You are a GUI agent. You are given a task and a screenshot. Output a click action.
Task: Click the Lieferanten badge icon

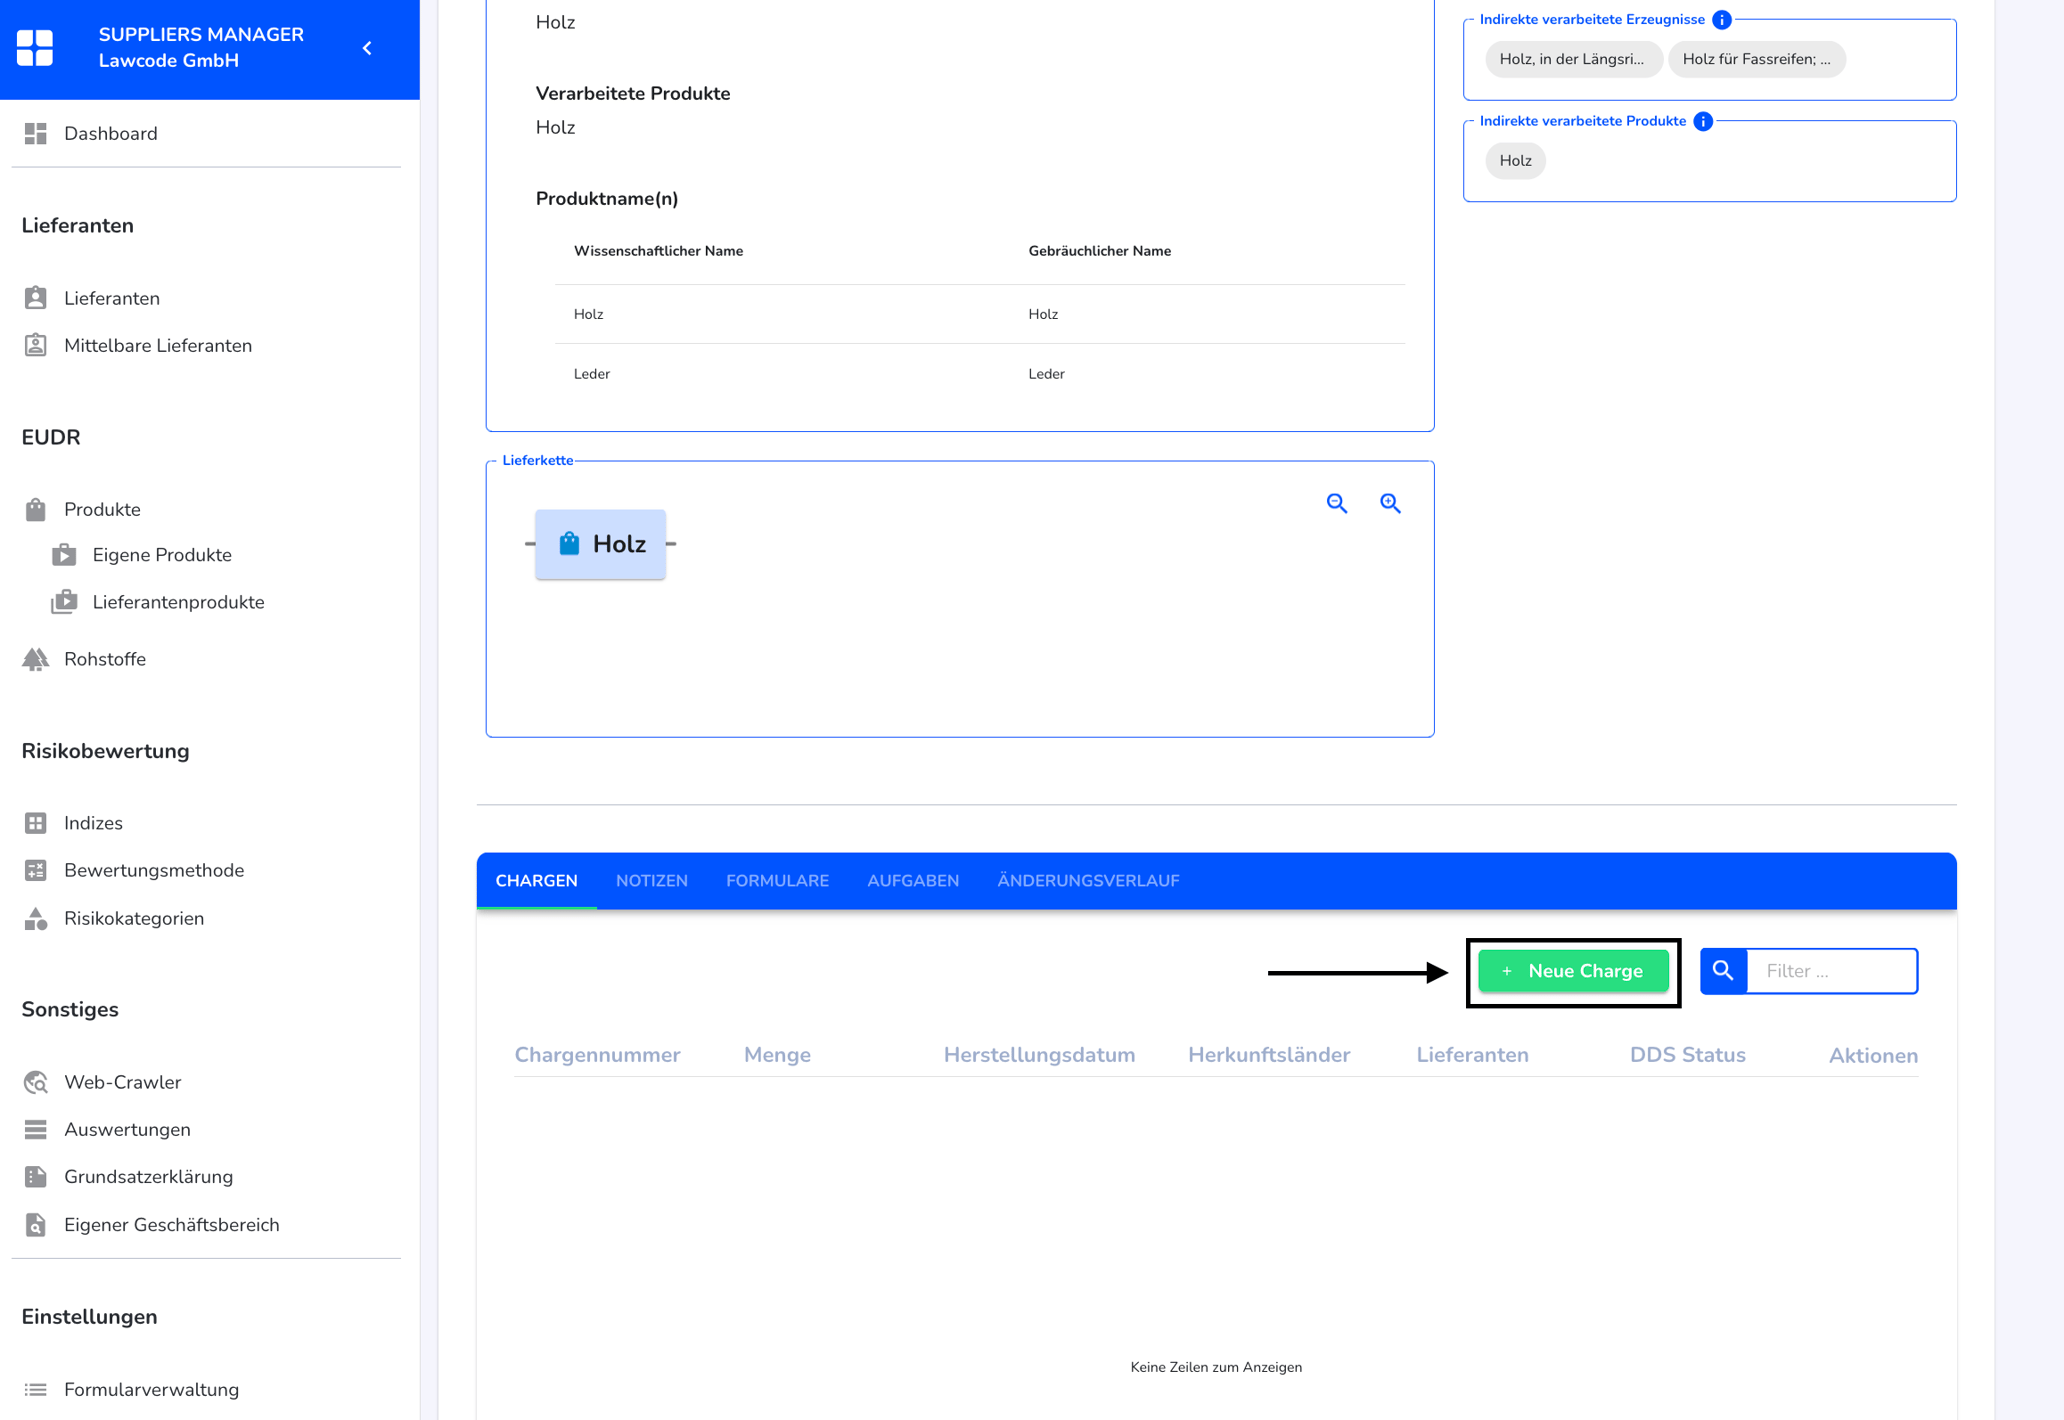36,298
